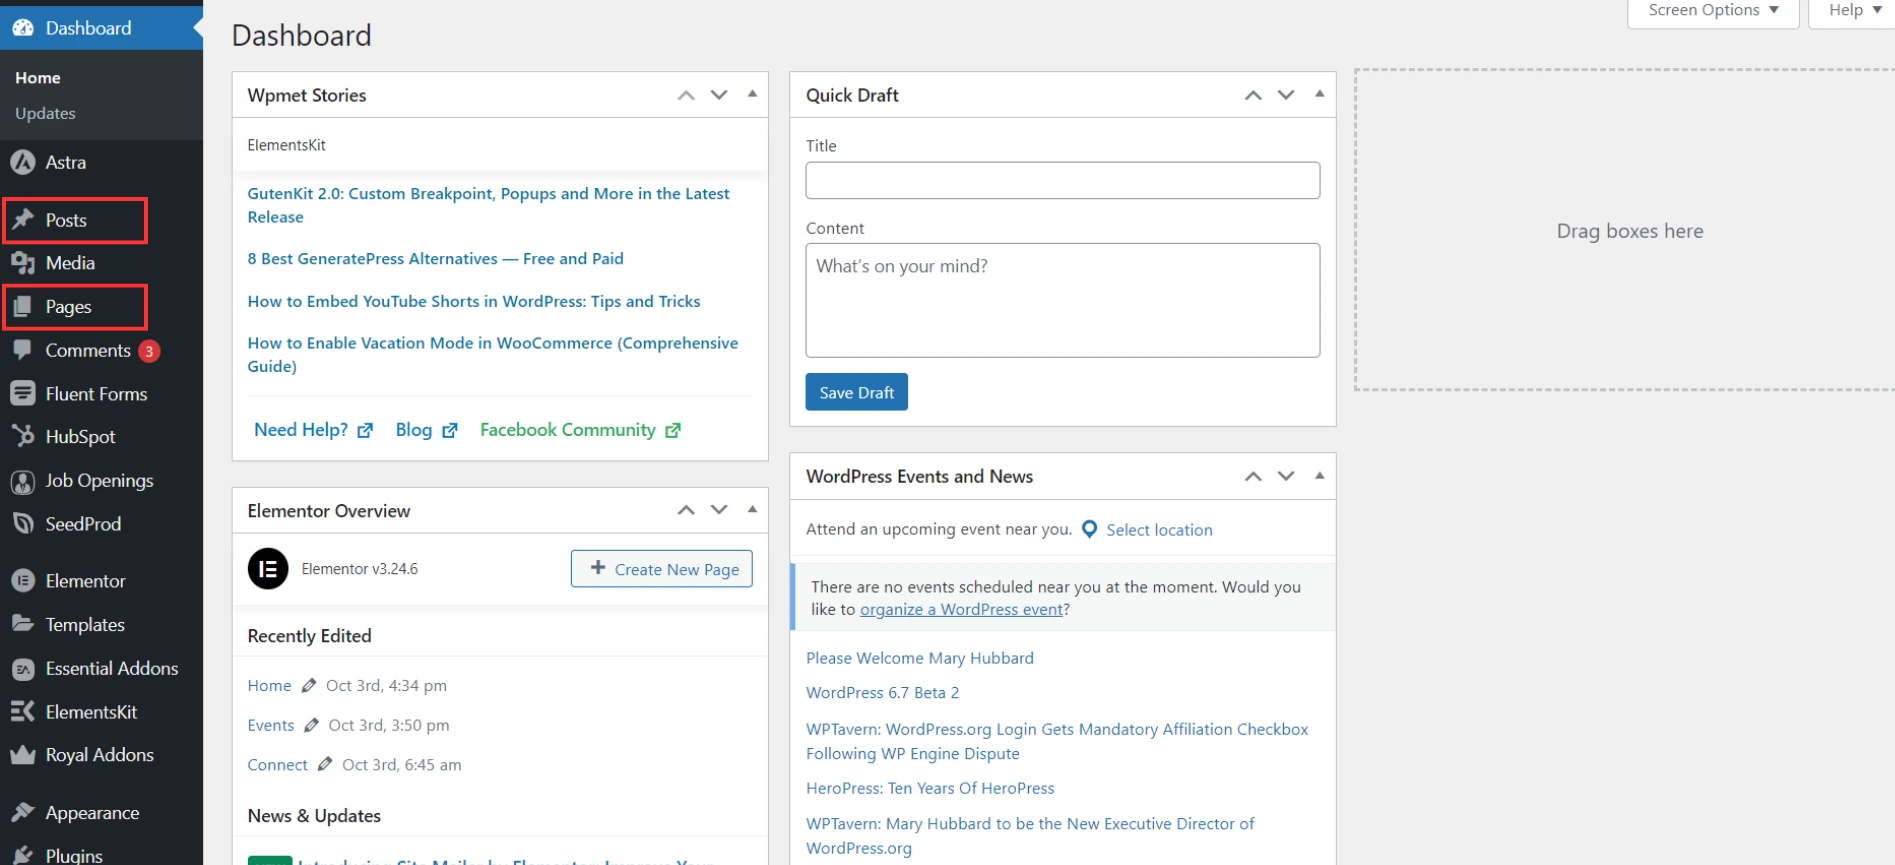Click the pencil edit icon next to Events
Viewport: 1895px width, 865px height.
(x=311, y=726)
